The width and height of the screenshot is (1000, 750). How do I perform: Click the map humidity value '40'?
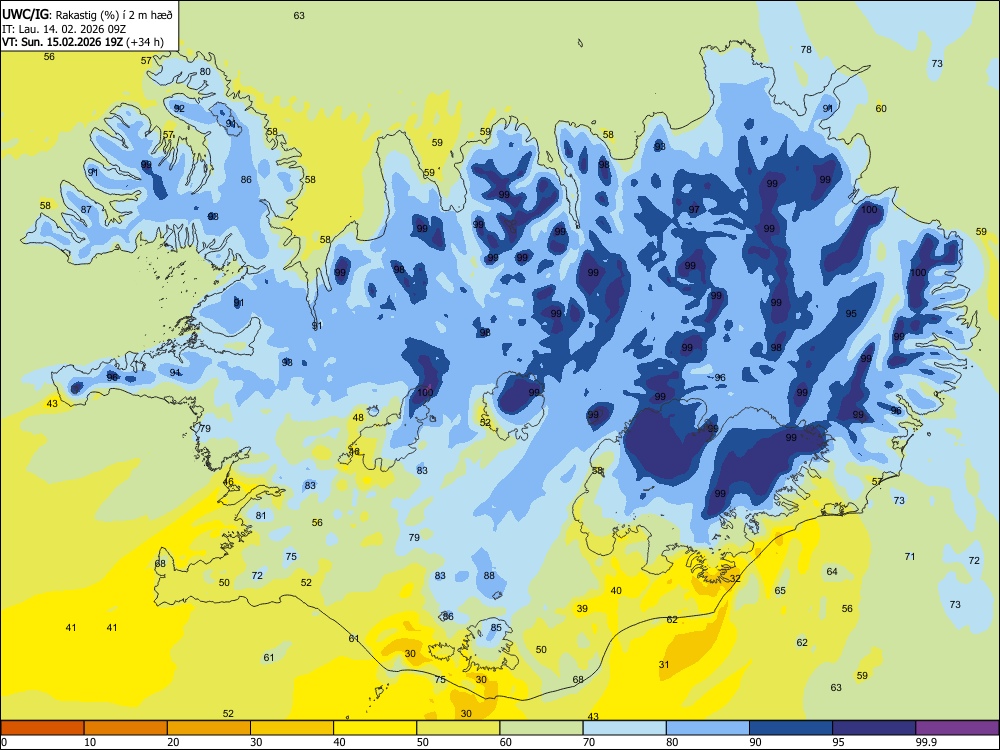tap(616, 591)
